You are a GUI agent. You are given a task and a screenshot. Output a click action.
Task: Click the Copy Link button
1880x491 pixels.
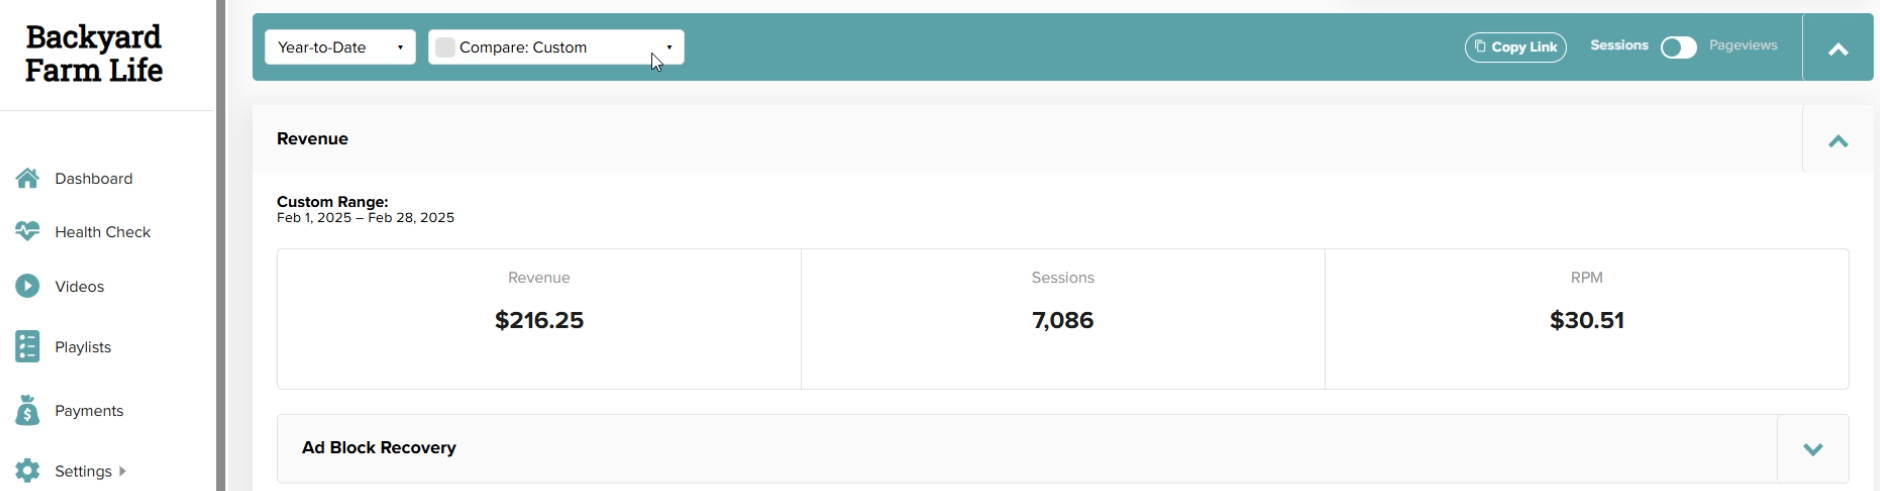[1516, 47]
